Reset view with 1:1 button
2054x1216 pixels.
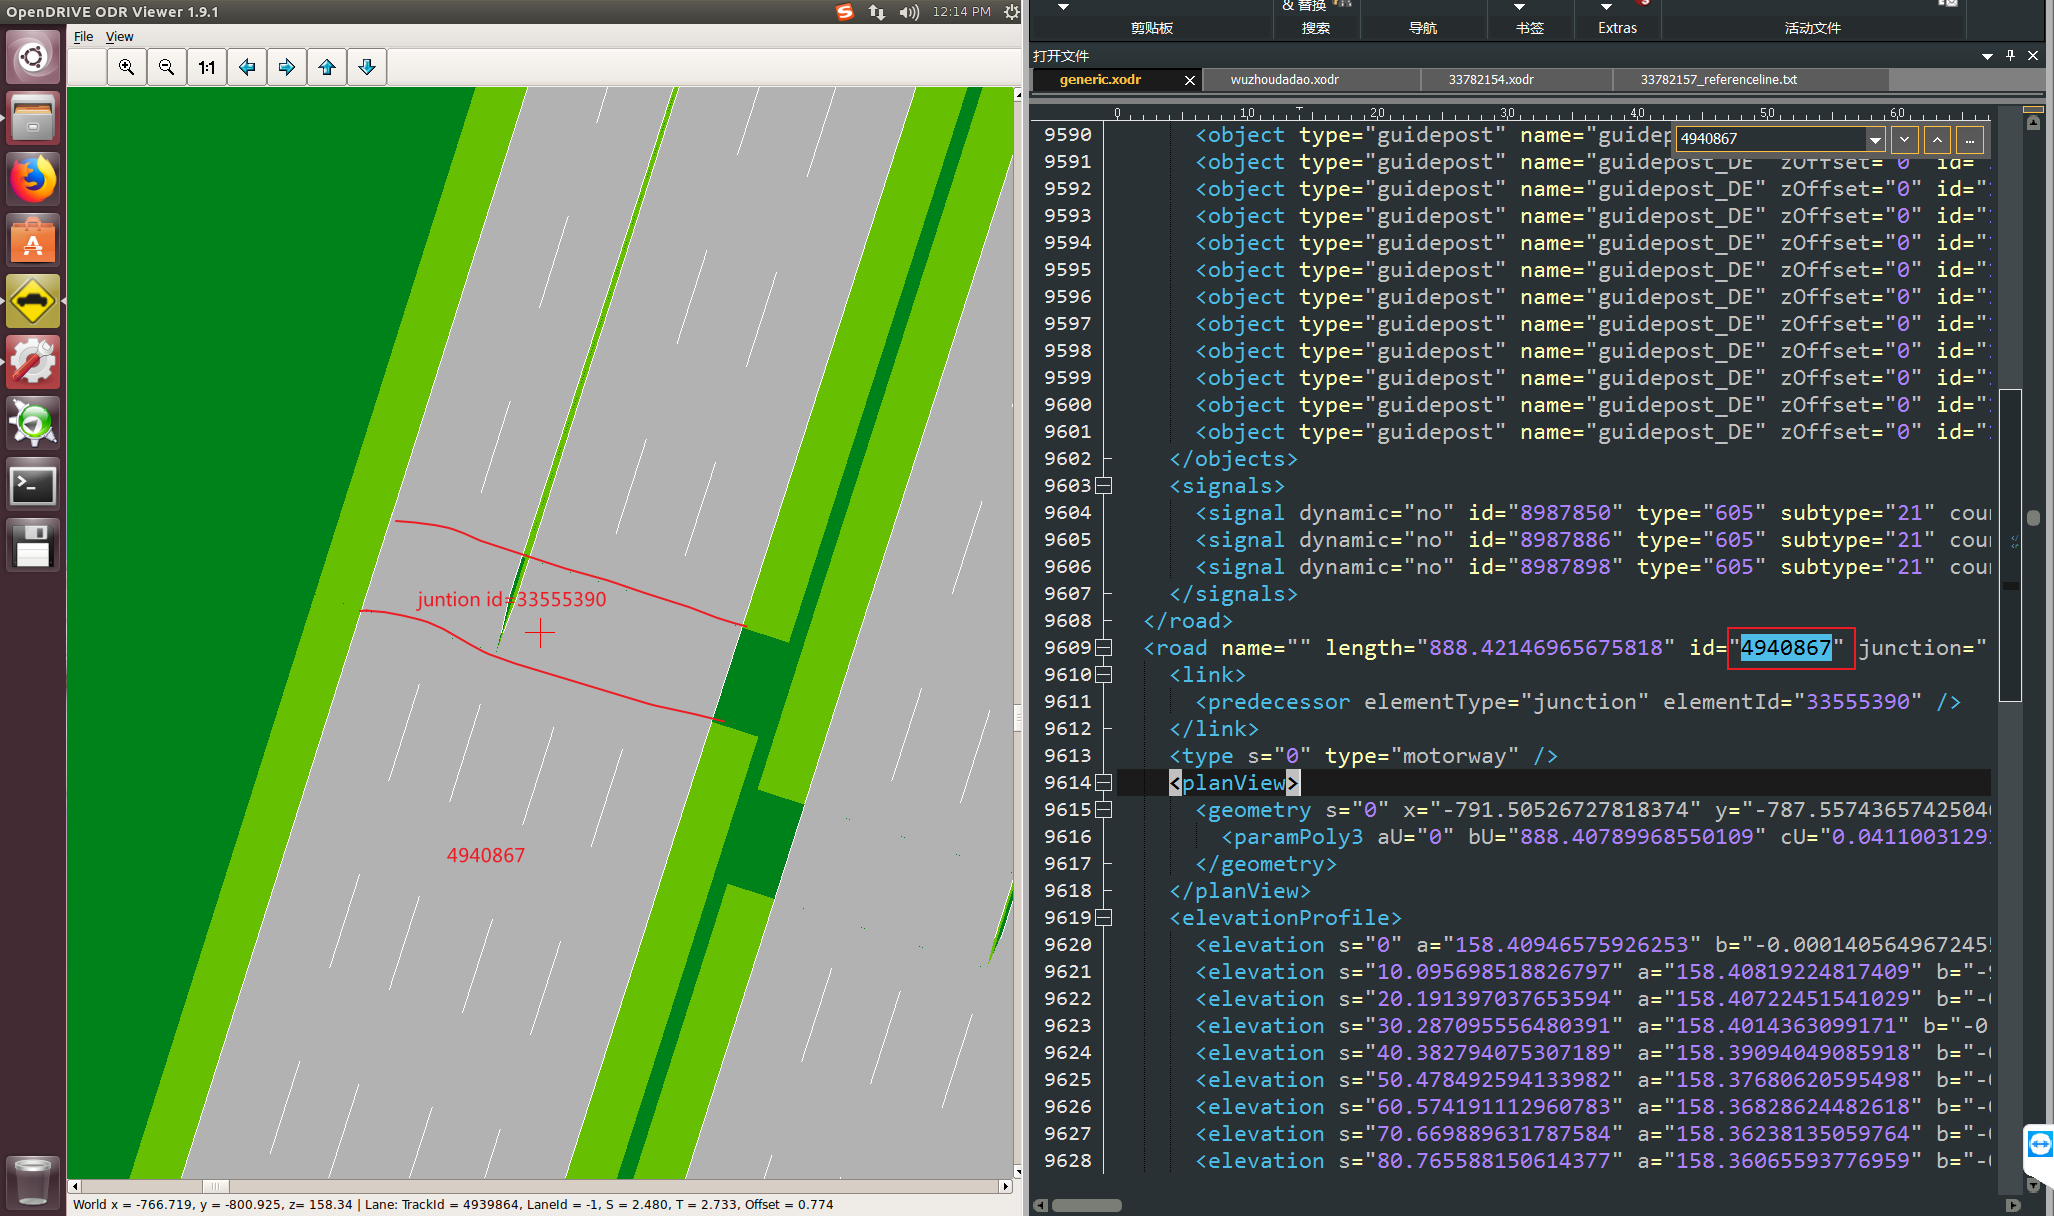[x=207, y=67]
